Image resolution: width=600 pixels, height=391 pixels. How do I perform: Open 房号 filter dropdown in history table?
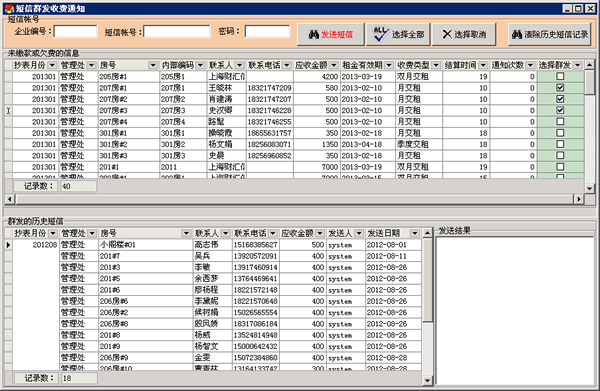click(x=186, y=233)
